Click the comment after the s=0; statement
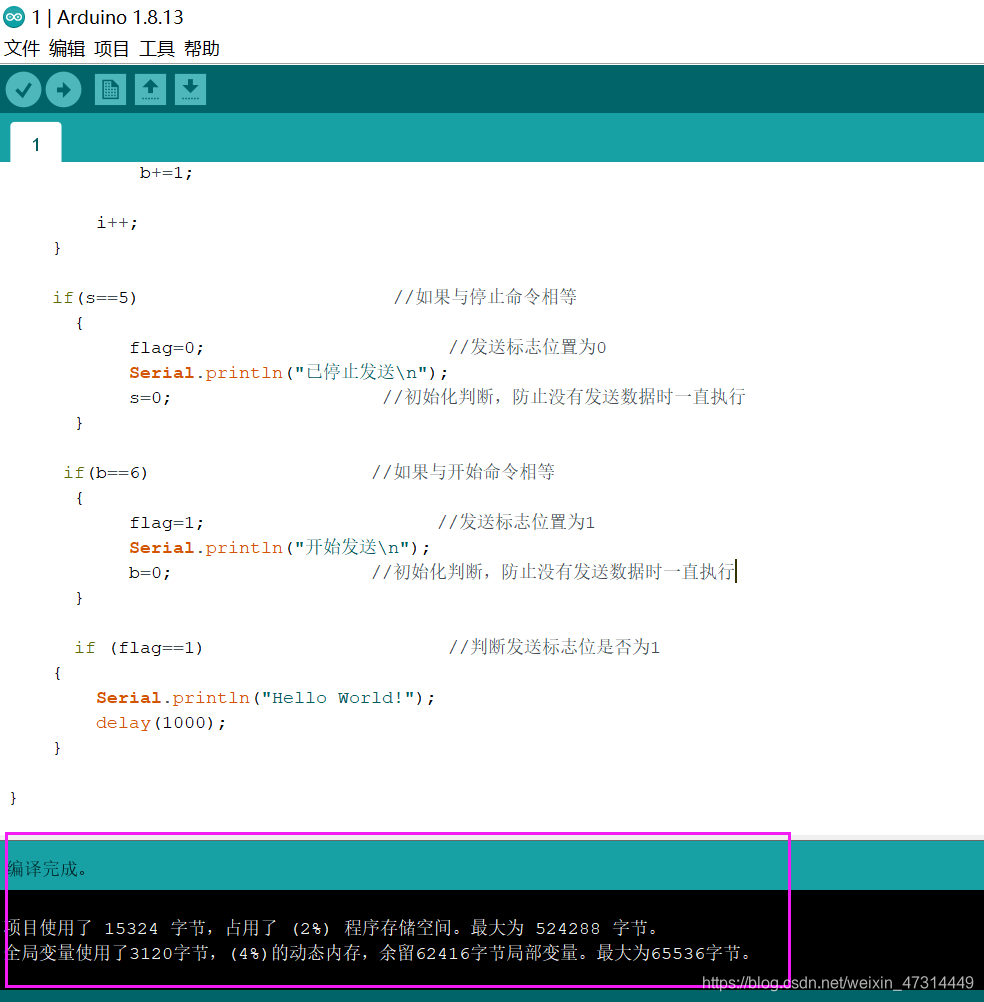984x1002 pixels. [x=564, y=397]
